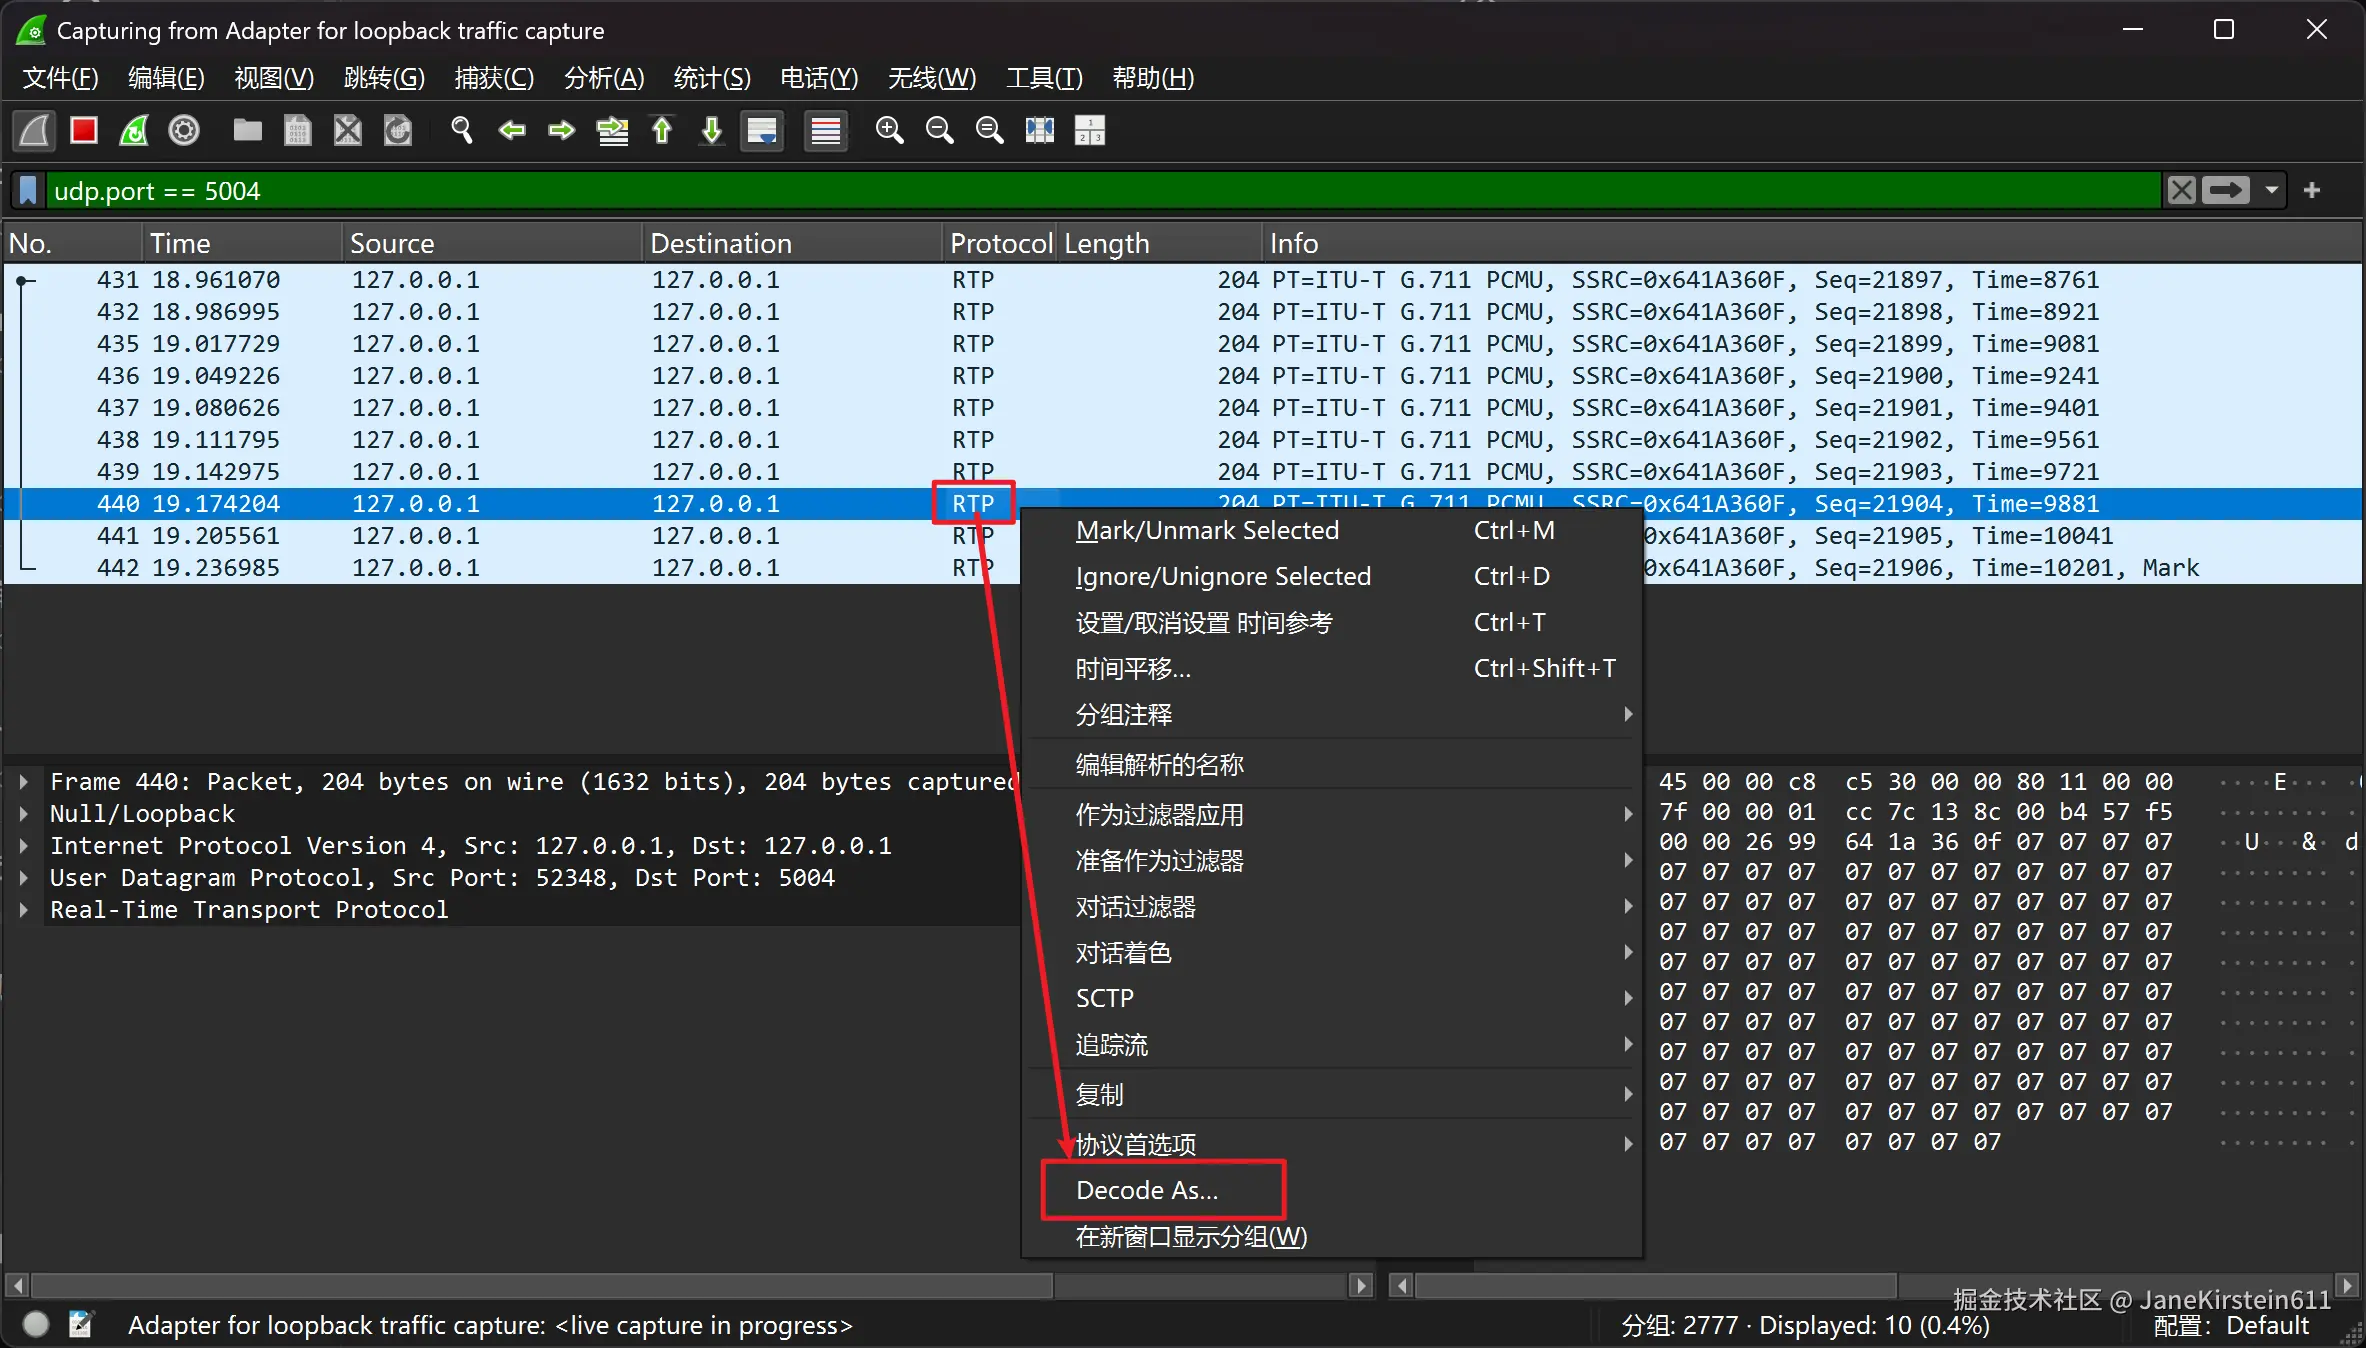Go to first packet arrow icon

662,130
